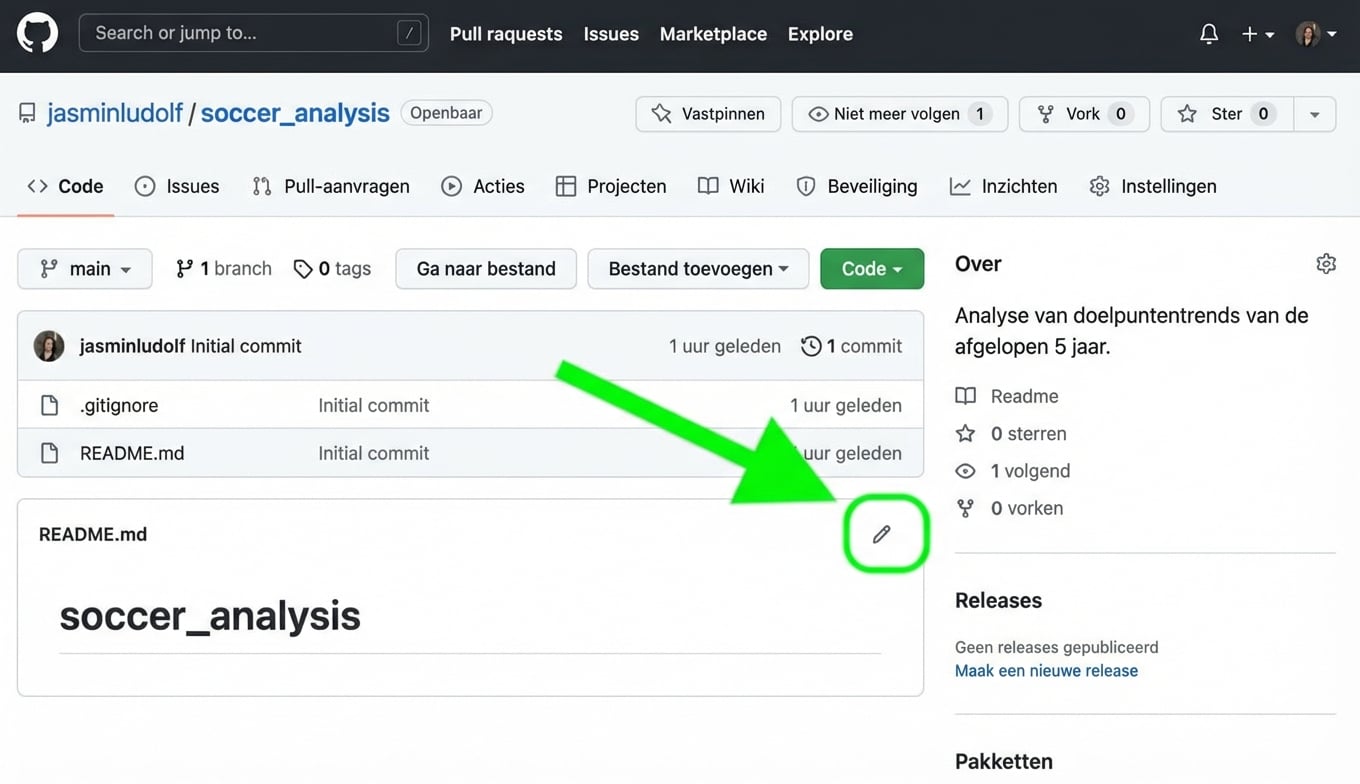Open the 1 branch link

tap(224, 269)
